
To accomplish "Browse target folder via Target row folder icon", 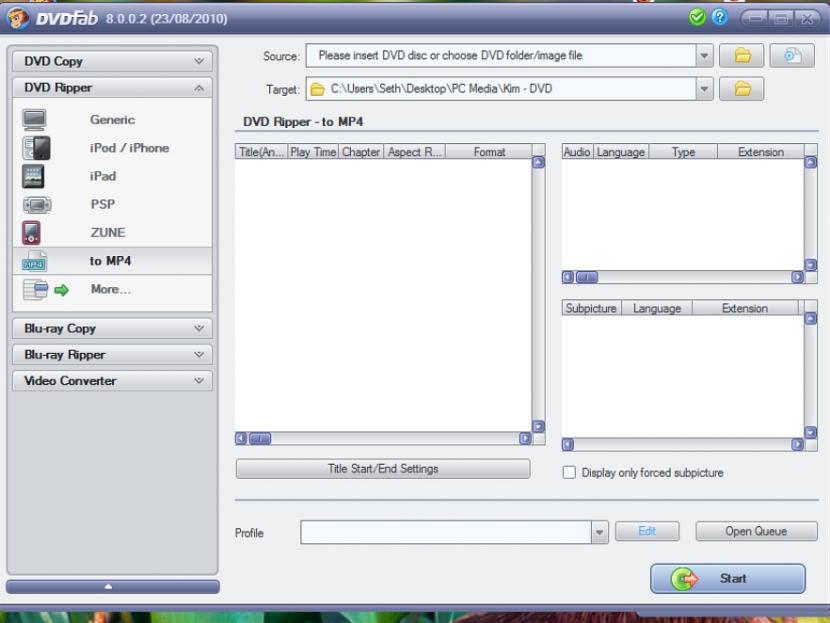I will (x=742, y=89).
